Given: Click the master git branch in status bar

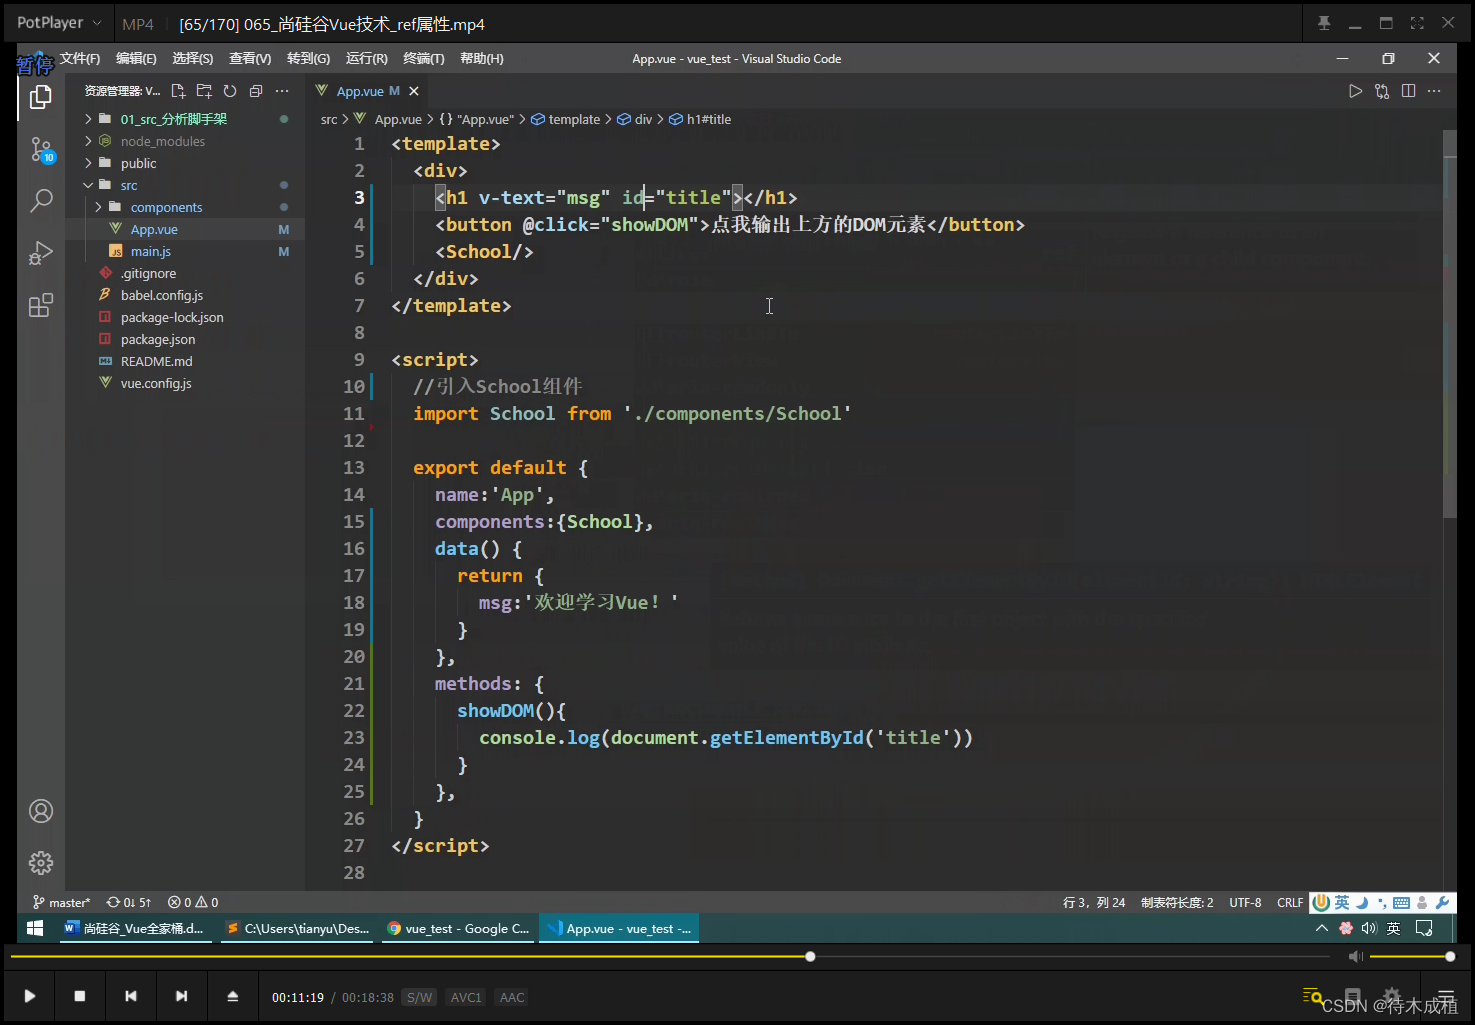Looking at the screenshot, I should click(62, 902).
